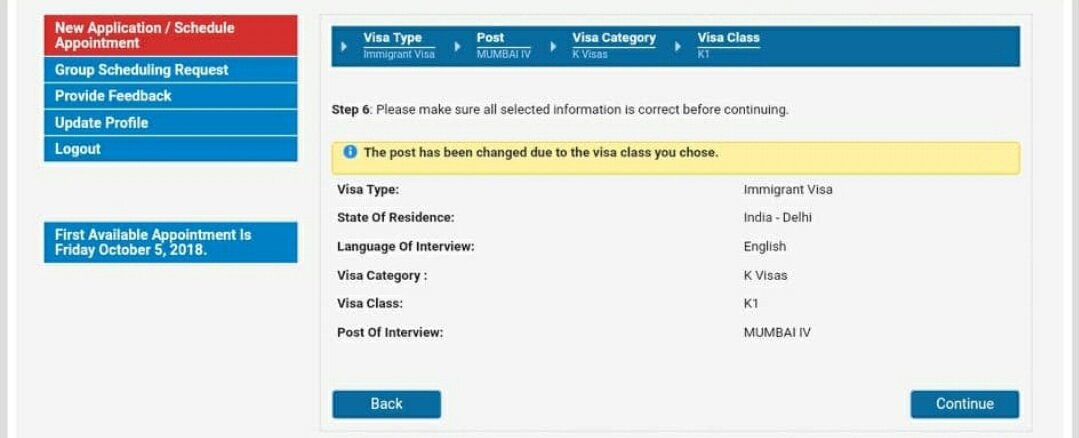The height and width of the screenshot is (438, 1079).
Task: Click the MUMBAI IV post of interview value
Action: 777,333
